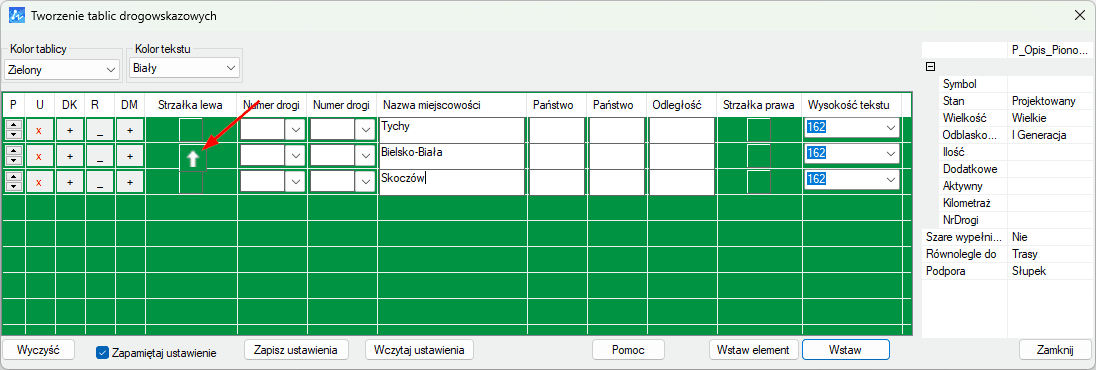Click the application icon in the title bar
The width and height of the screenshot is (1096, 370).
point(16,15)
